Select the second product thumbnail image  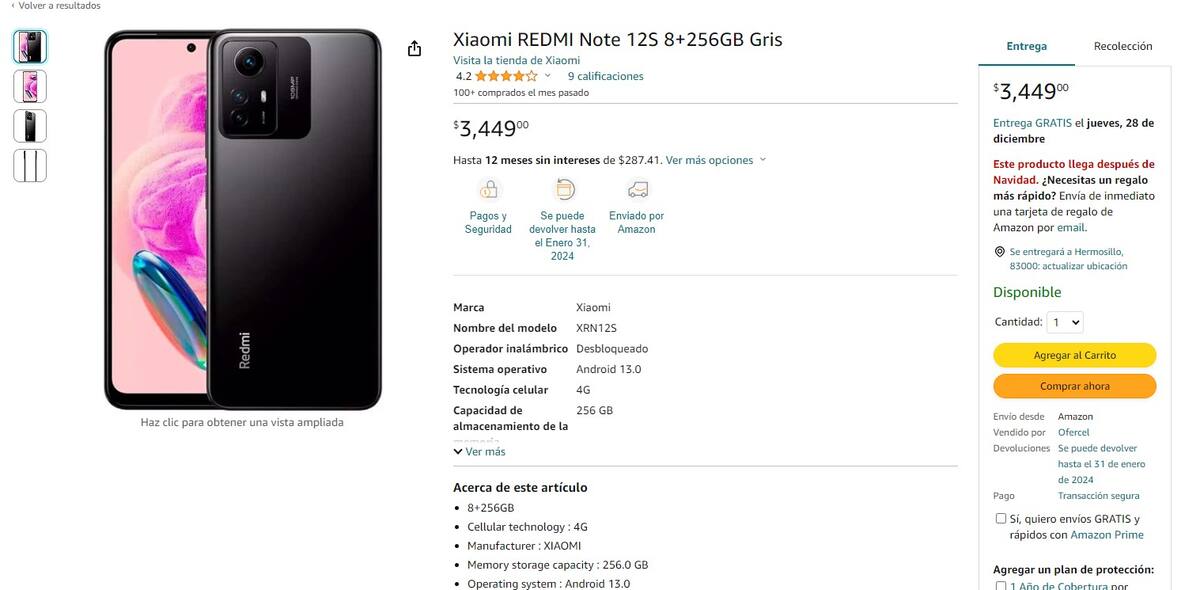click(30, 86)
